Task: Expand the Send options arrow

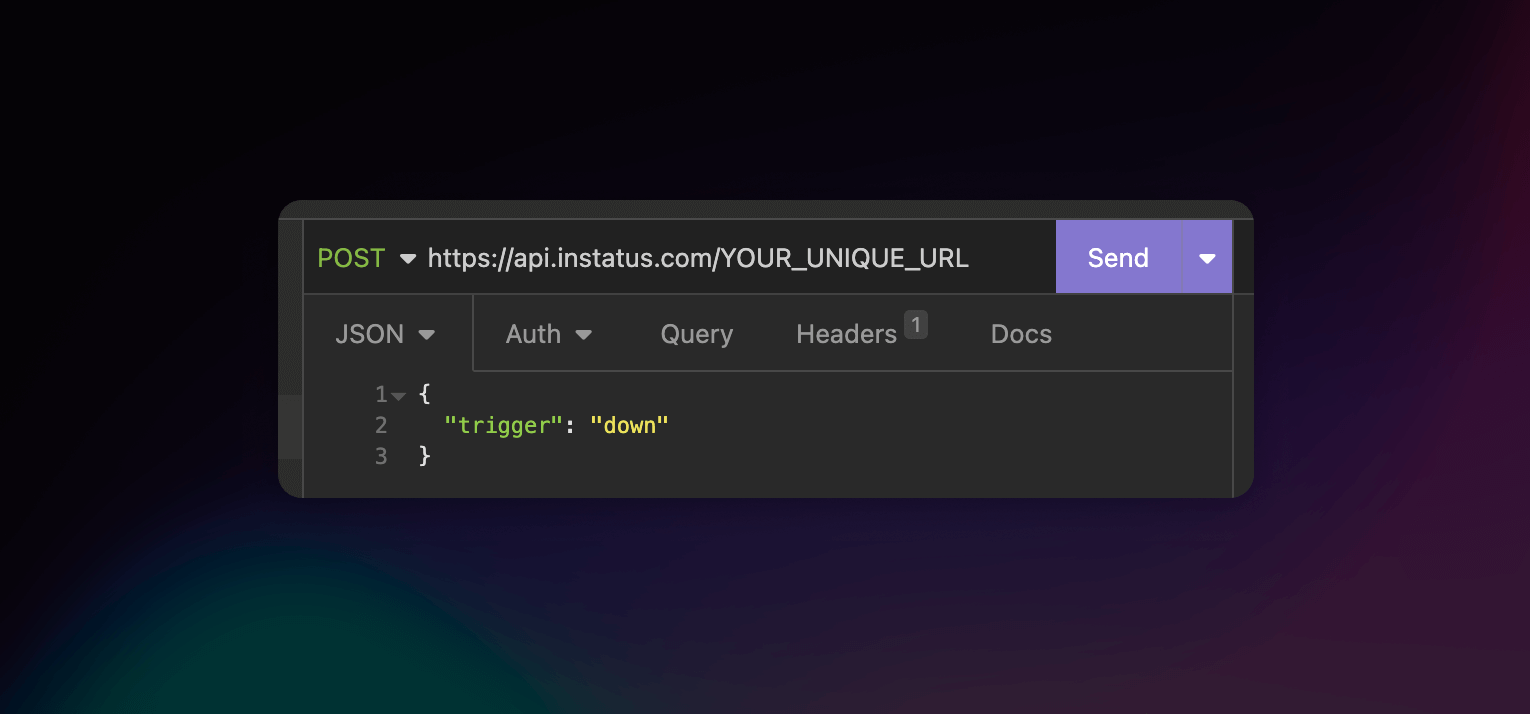Action: tap(1207, 258)
